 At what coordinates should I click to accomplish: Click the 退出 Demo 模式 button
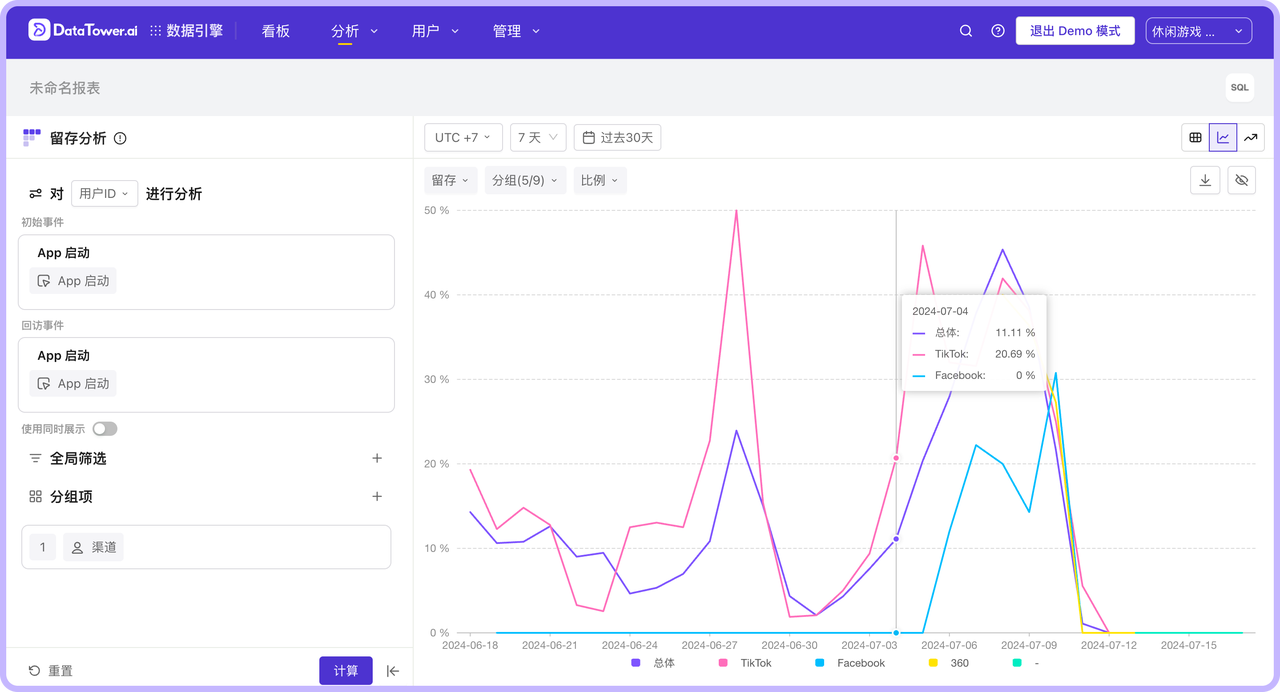pyautogui.click(x=1074, y=30)
